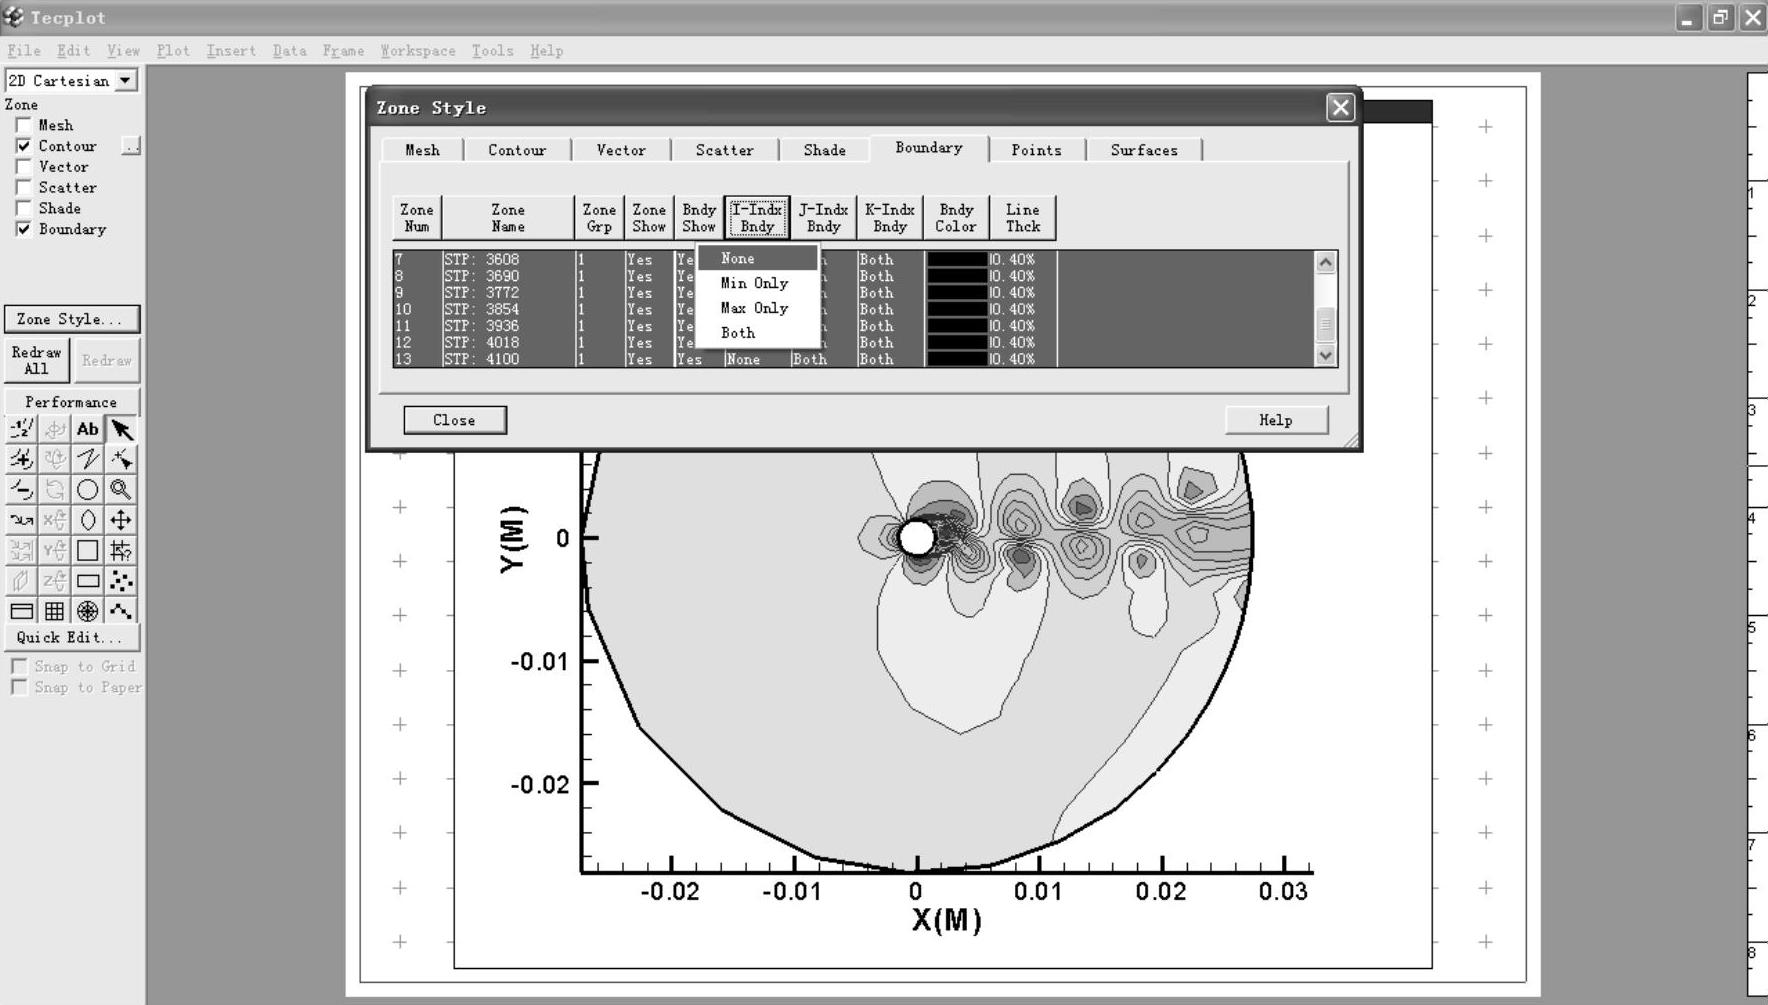Open the Zone Show column dropdown
1768x1005 pixels.
(x=649, y=218)
